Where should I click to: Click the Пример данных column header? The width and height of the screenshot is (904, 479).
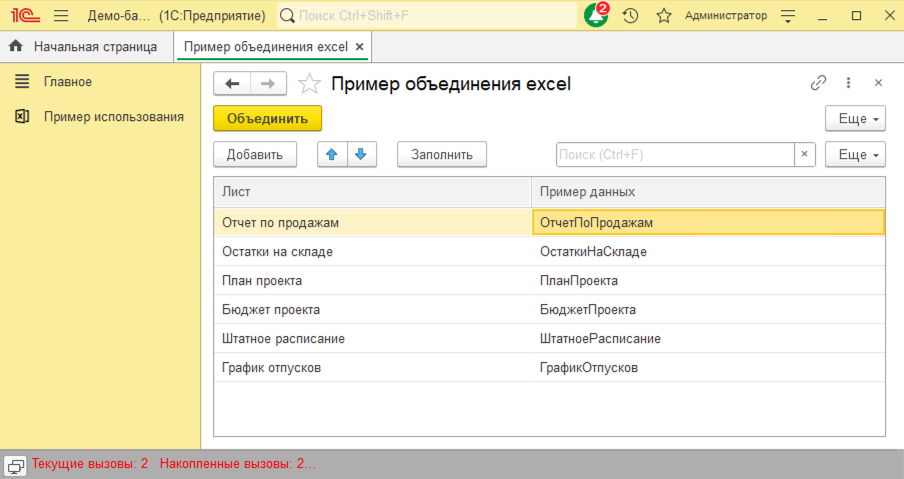[x=708, y=192]
